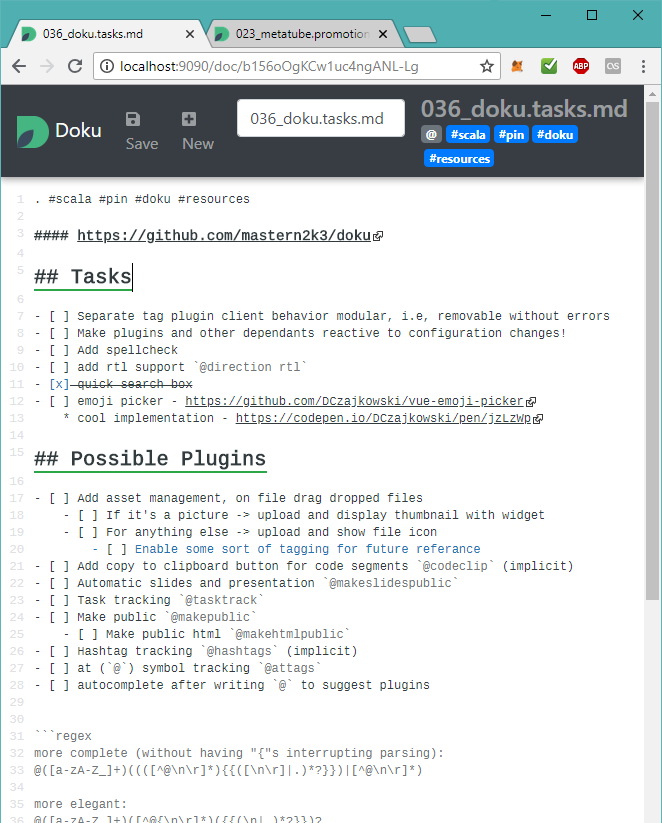Screen dimensions: 662x823
Task: Open a new browser tab
Action: 419,35
